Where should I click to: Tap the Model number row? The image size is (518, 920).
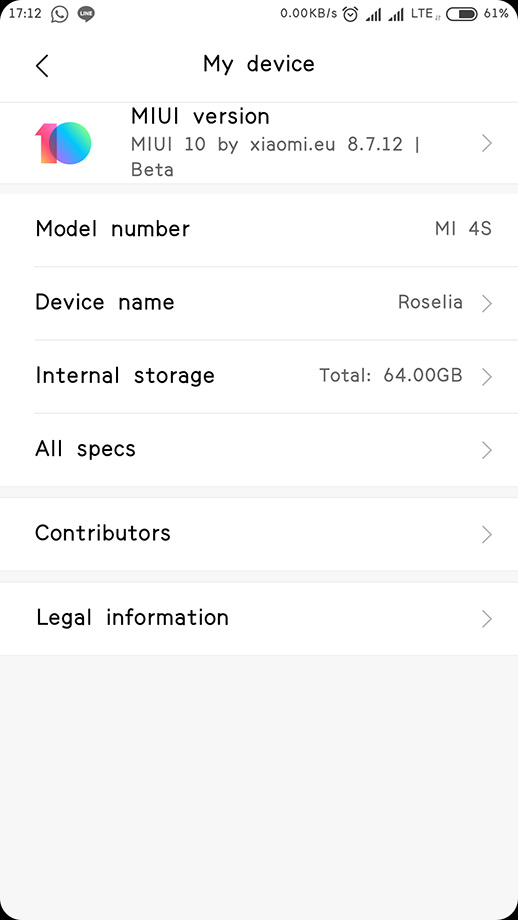click(259, 229)
